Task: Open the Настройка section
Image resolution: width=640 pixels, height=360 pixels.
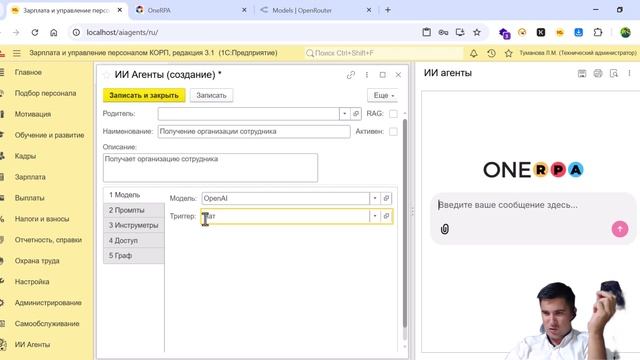Action: tap(32, 282)
